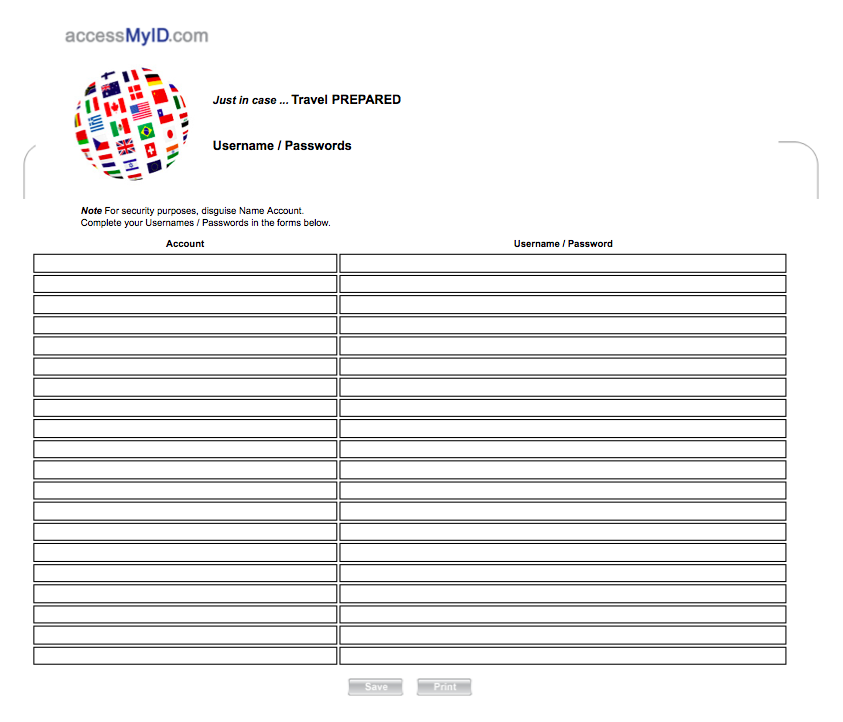Viewport: 843px width, 722px height.
Task: Click the Username / Passwords page title
Action: click(282, 146)
